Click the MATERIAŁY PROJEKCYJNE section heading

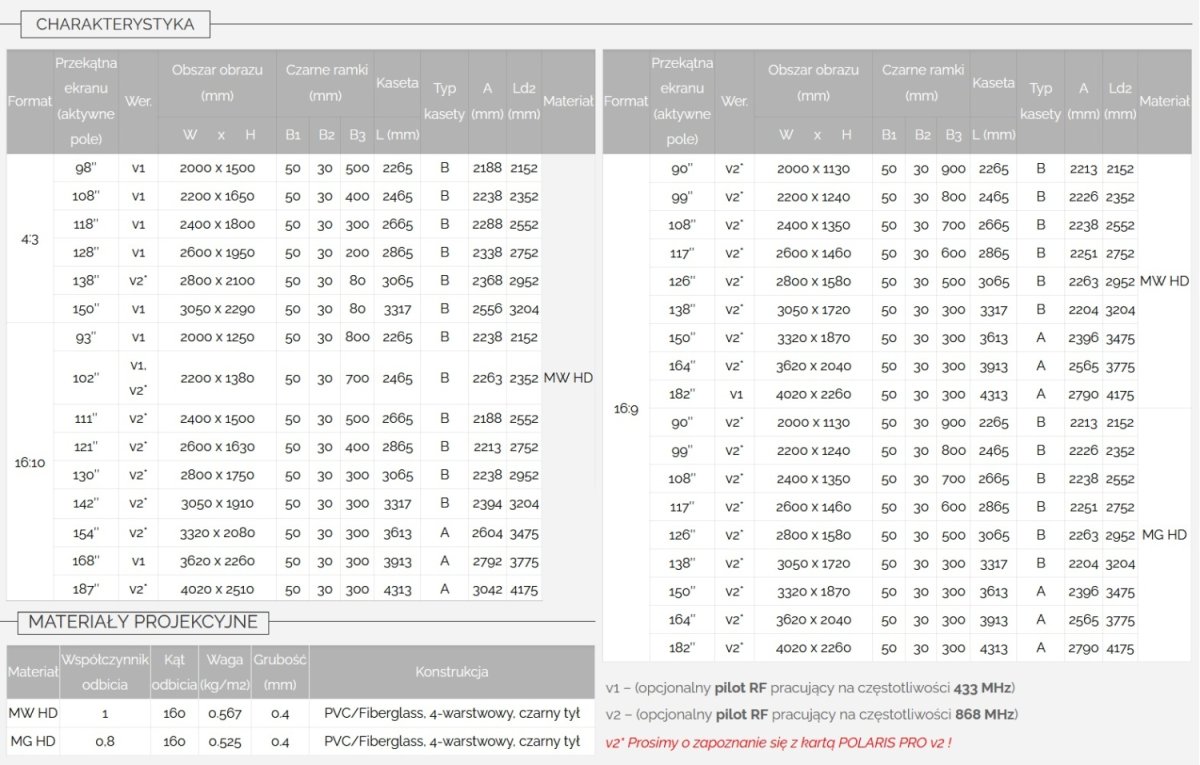(143, 622)
